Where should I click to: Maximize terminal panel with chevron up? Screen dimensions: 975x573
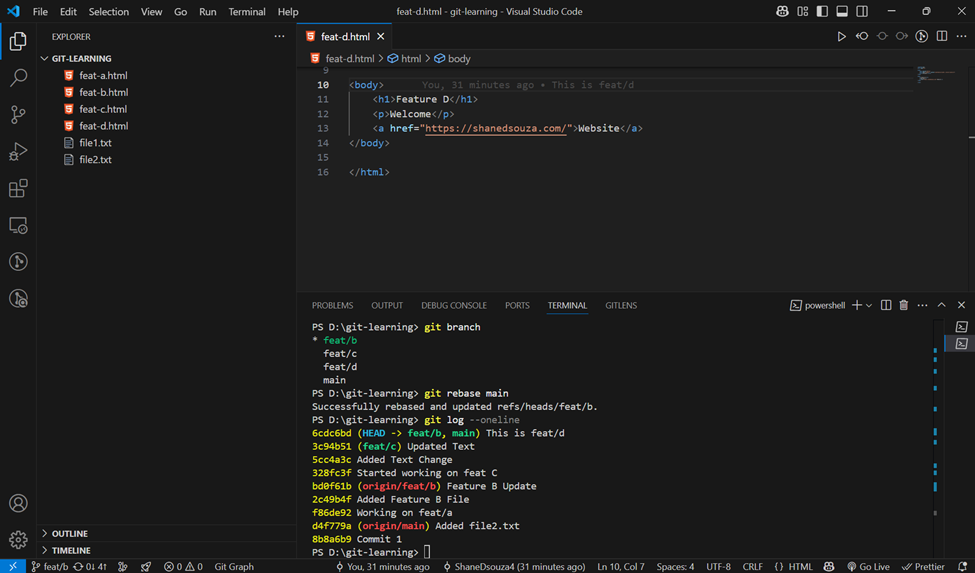941,305
